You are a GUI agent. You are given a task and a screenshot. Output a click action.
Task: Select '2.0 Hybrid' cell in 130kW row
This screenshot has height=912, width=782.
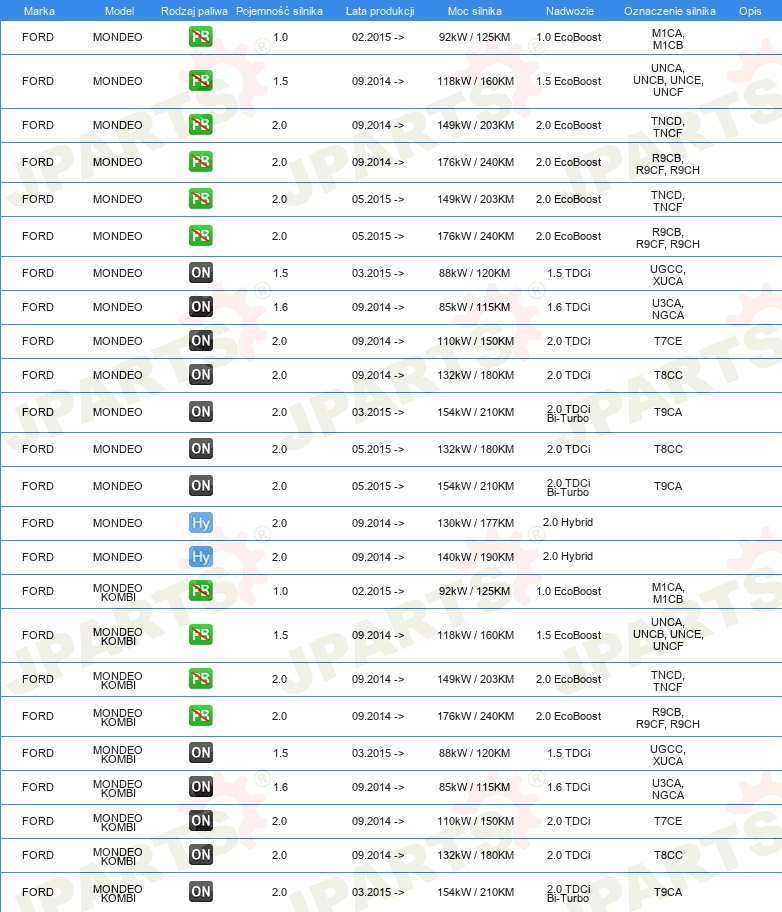click(568, 522)
